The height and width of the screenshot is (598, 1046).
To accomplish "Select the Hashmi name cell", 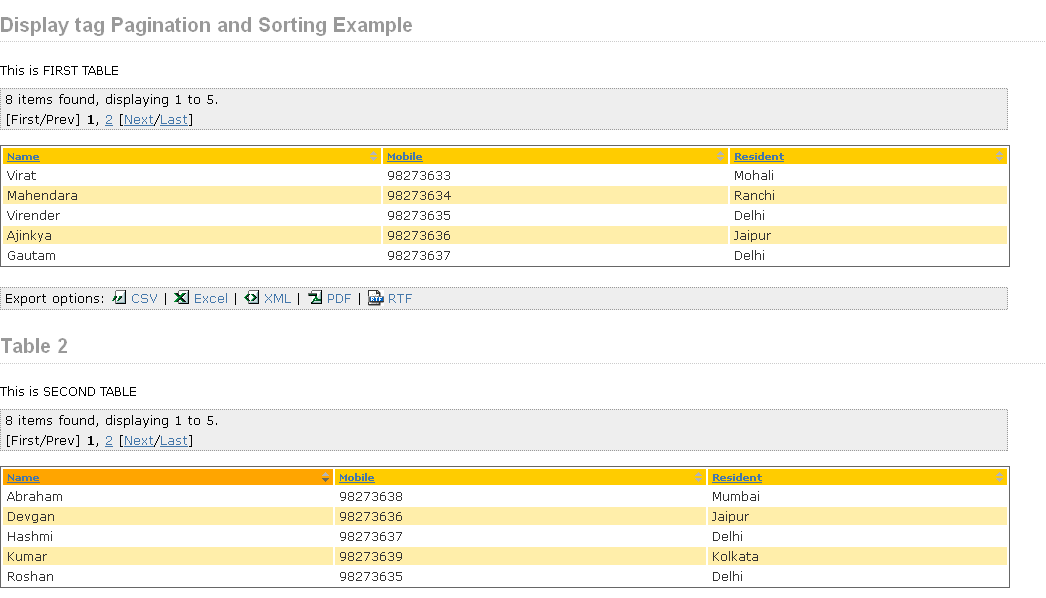I will point(168,537).
